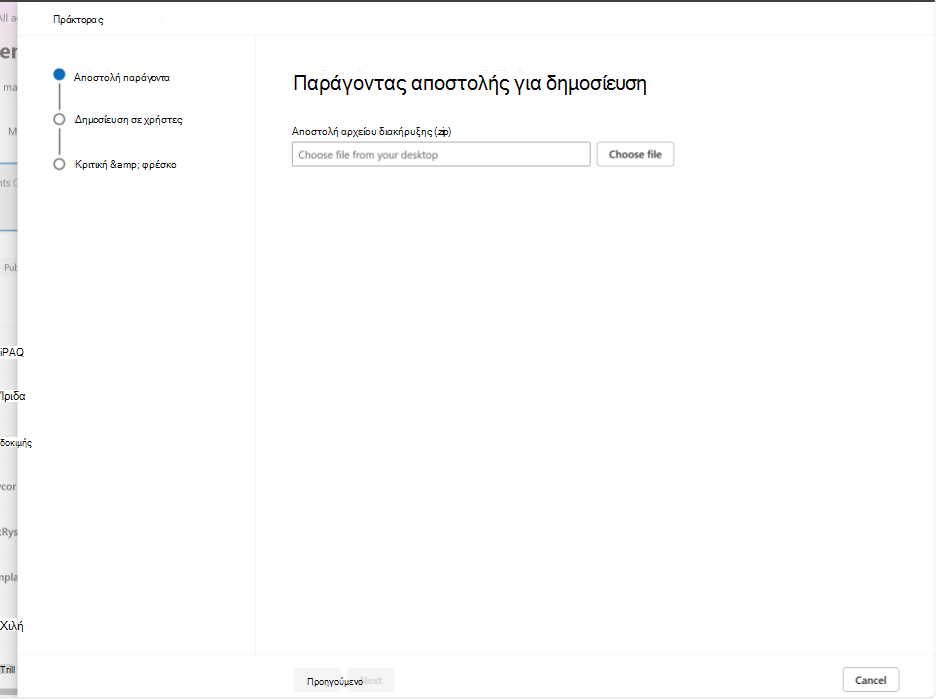Click the Choose file from your desktop field
Image resolution: width=936 pixels, height=700 pixels.
[441, 155]
